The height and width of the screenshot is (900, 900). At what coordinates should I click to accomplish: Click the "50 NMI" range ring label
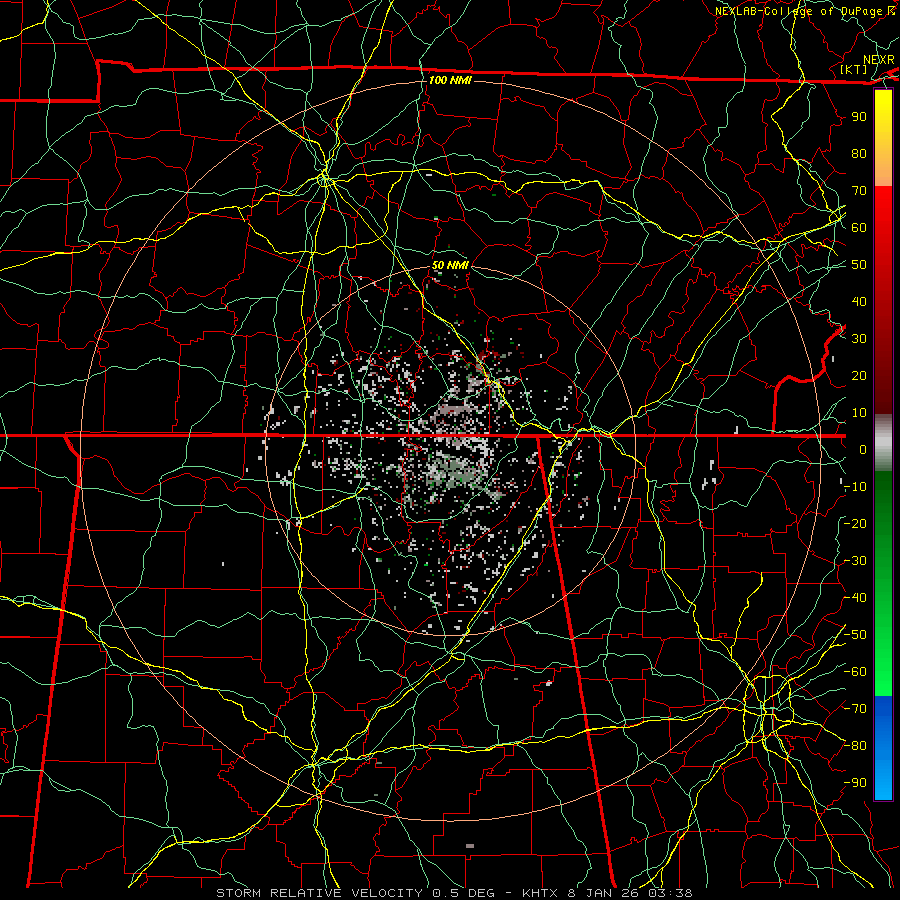[x=450, y=265]
